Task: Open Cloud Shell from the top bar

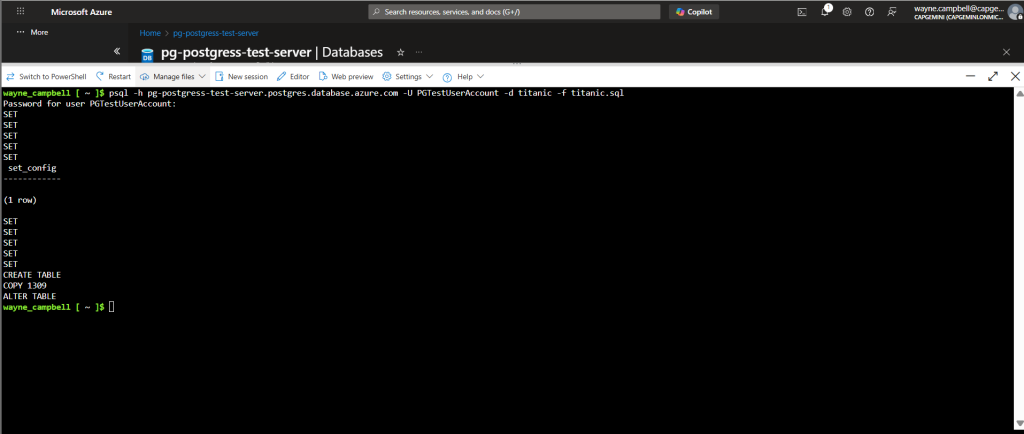Action: click(801, 12)
